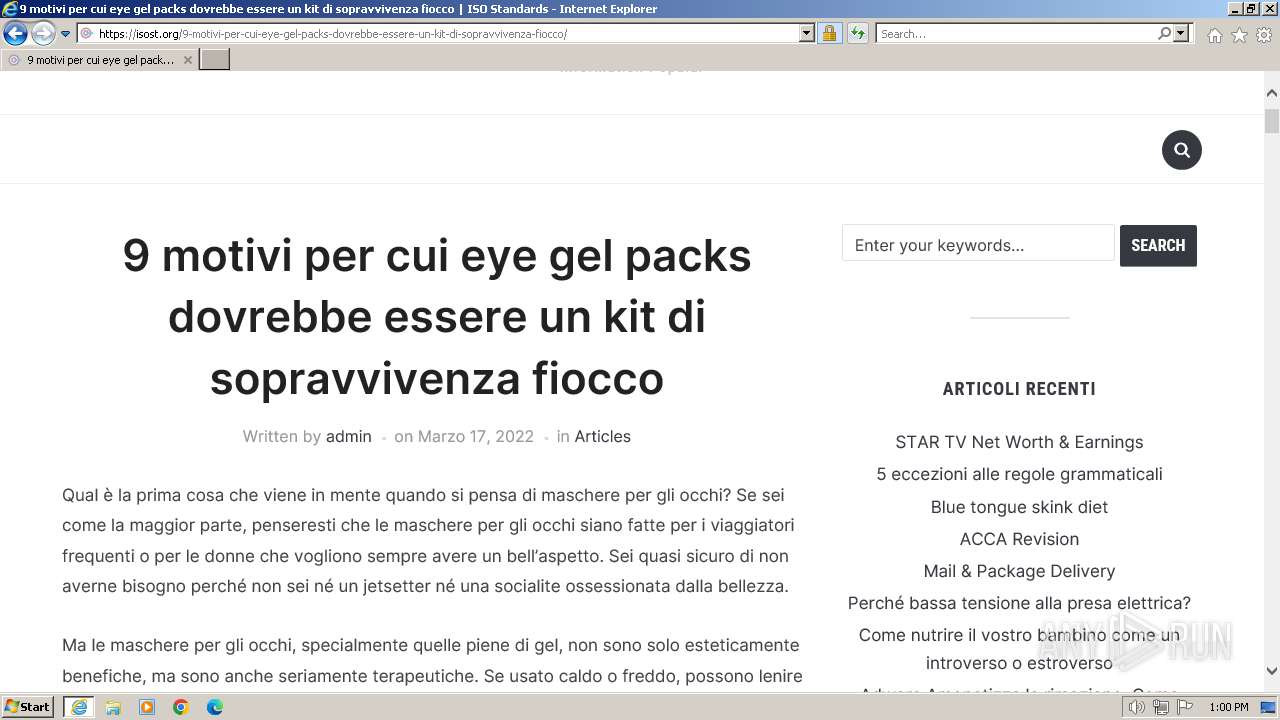Screen dimensions: 1280x720
Task: Click the scrollbar up arrow
Action: 1272,93
